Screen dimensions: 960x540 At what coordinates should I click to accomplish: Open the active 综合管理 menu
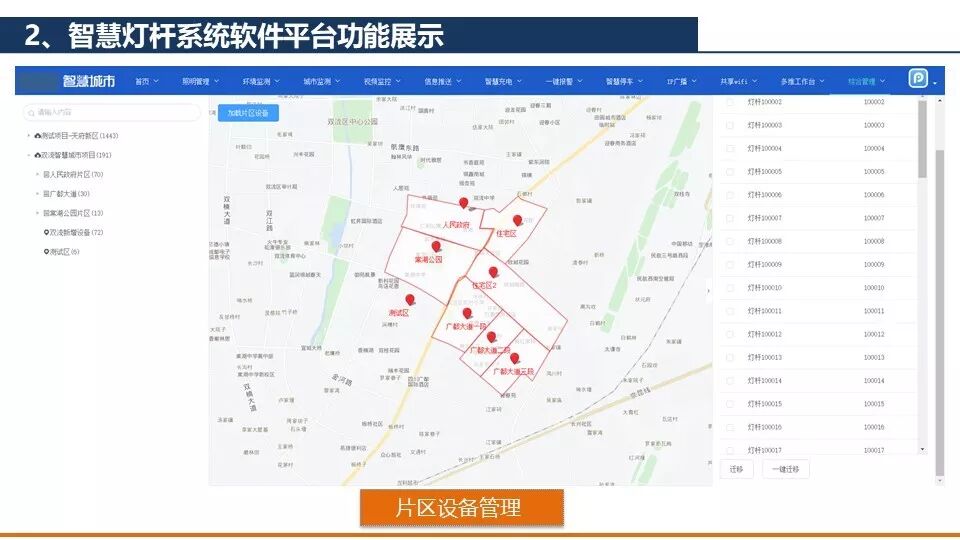866,81
